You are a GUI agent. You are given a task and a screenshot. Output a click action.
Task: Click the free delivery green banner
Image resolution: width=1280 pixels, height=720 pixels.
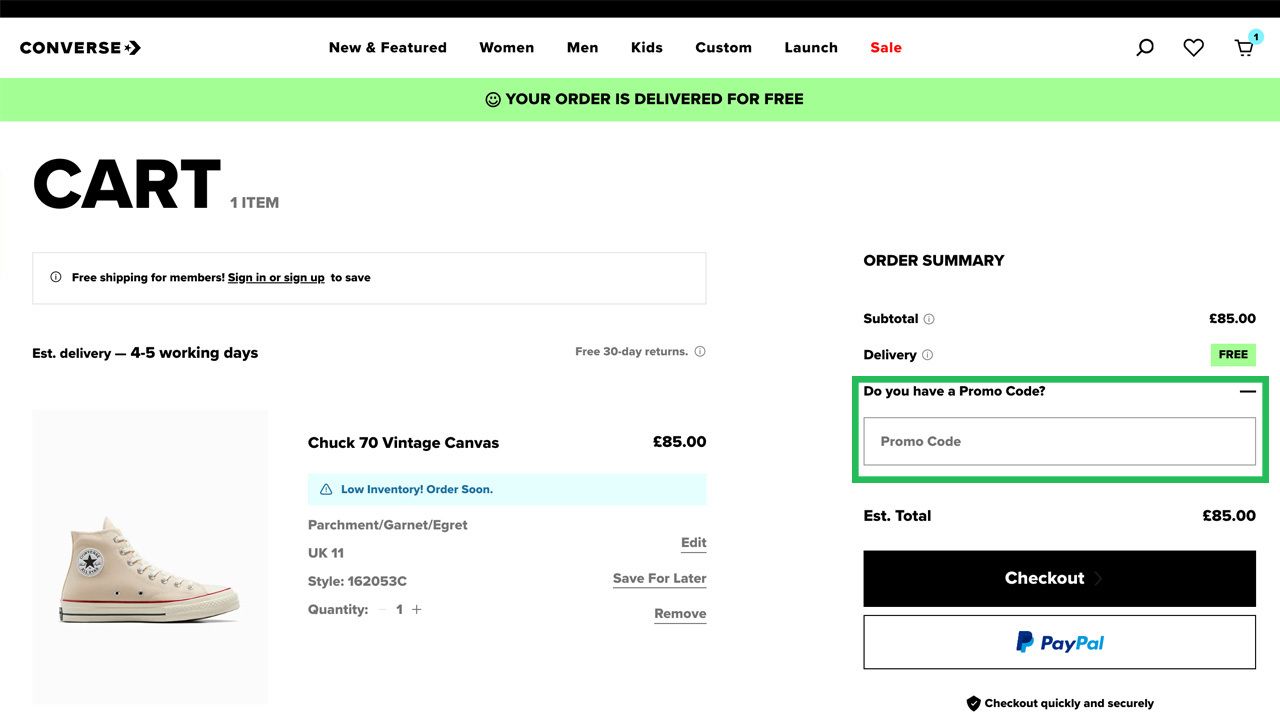coord(640,99)
